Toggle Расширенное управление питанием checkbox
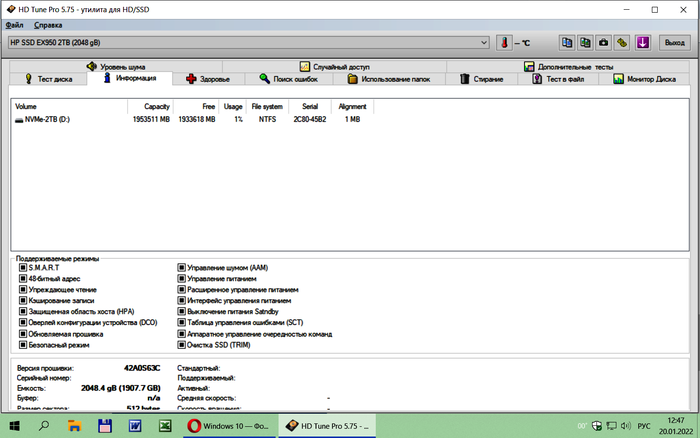Image resolution: width=700 pixels, height=438 pixels. click(181, 290)
